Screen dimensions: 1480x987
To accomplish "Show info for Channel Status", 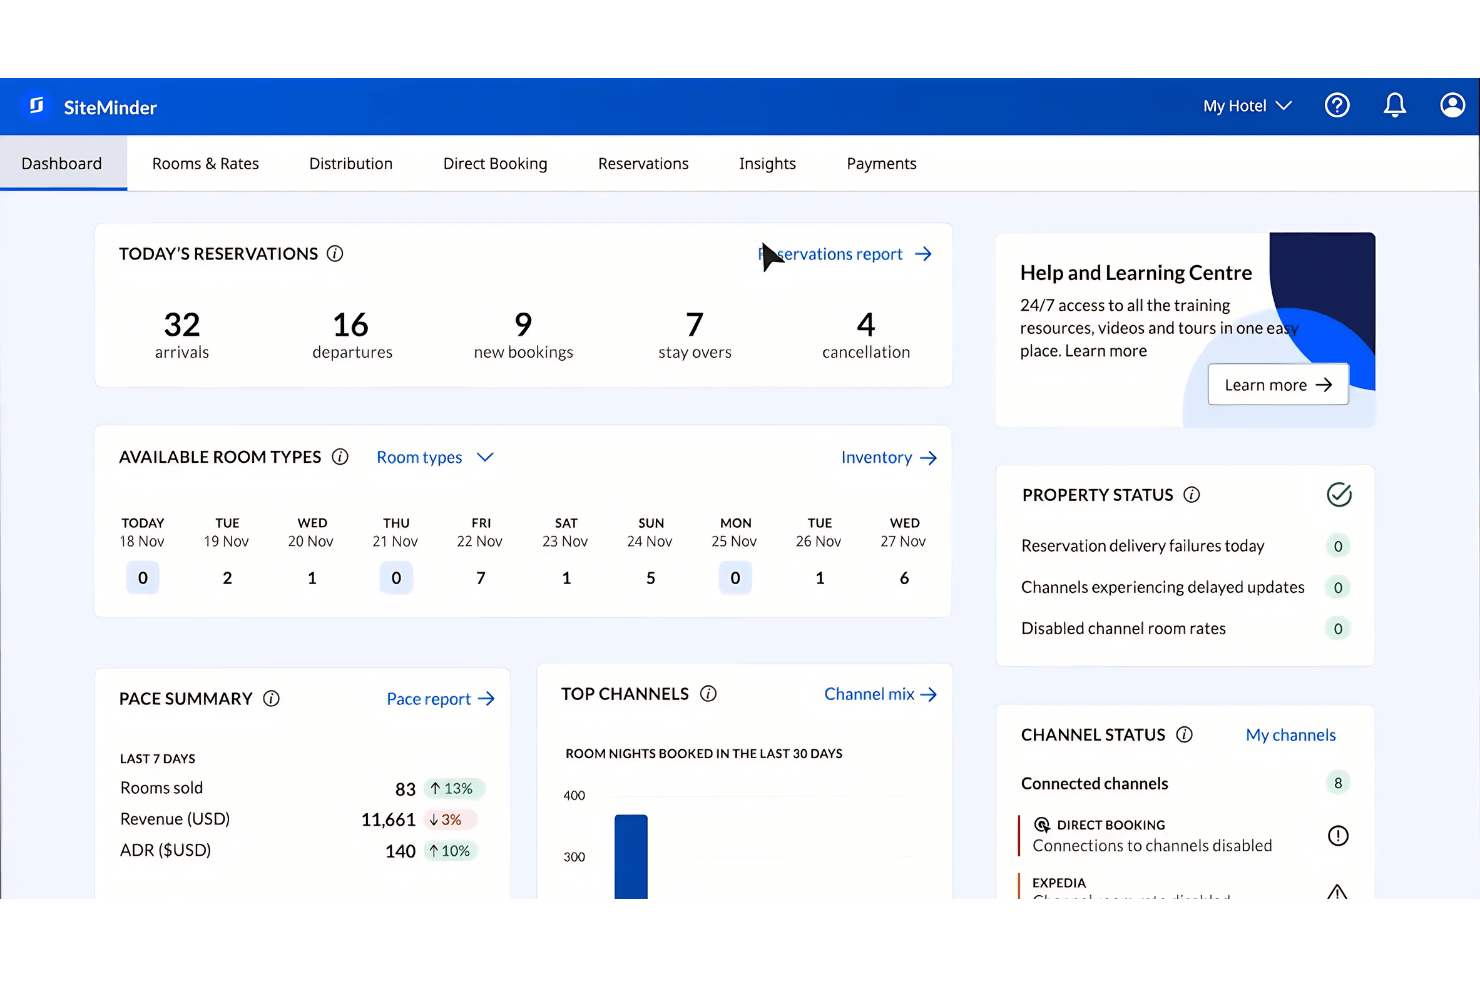I will click(1184, 735).
